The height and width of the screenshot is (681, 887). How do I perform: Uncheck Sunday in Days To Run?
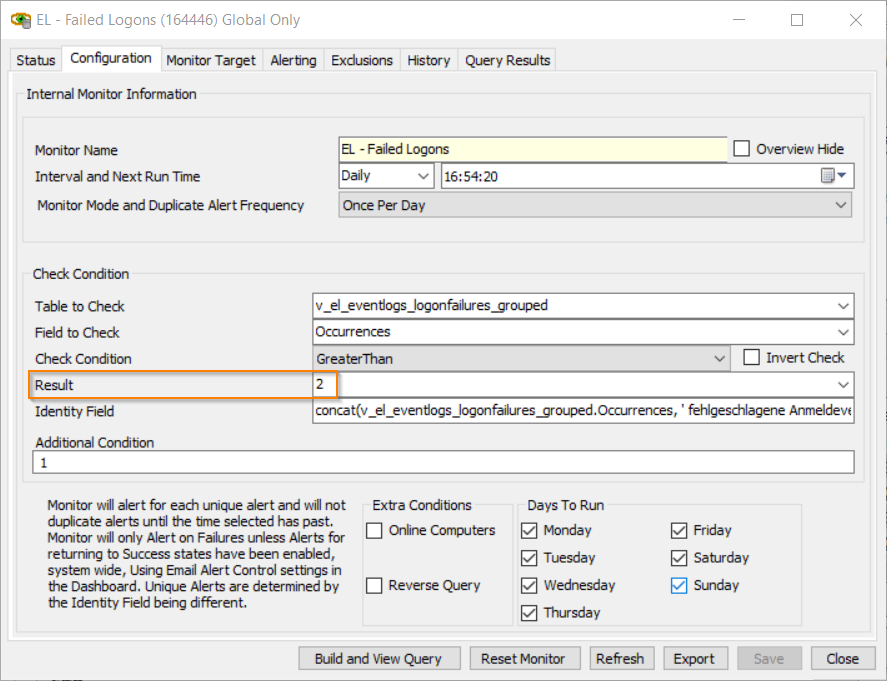(x=680, y=586)
